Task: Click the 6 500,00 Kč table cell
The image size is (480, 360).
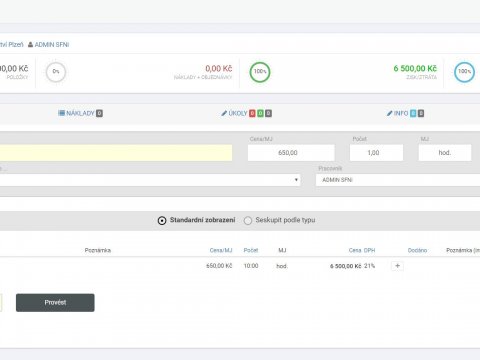Action: [346, 266]
